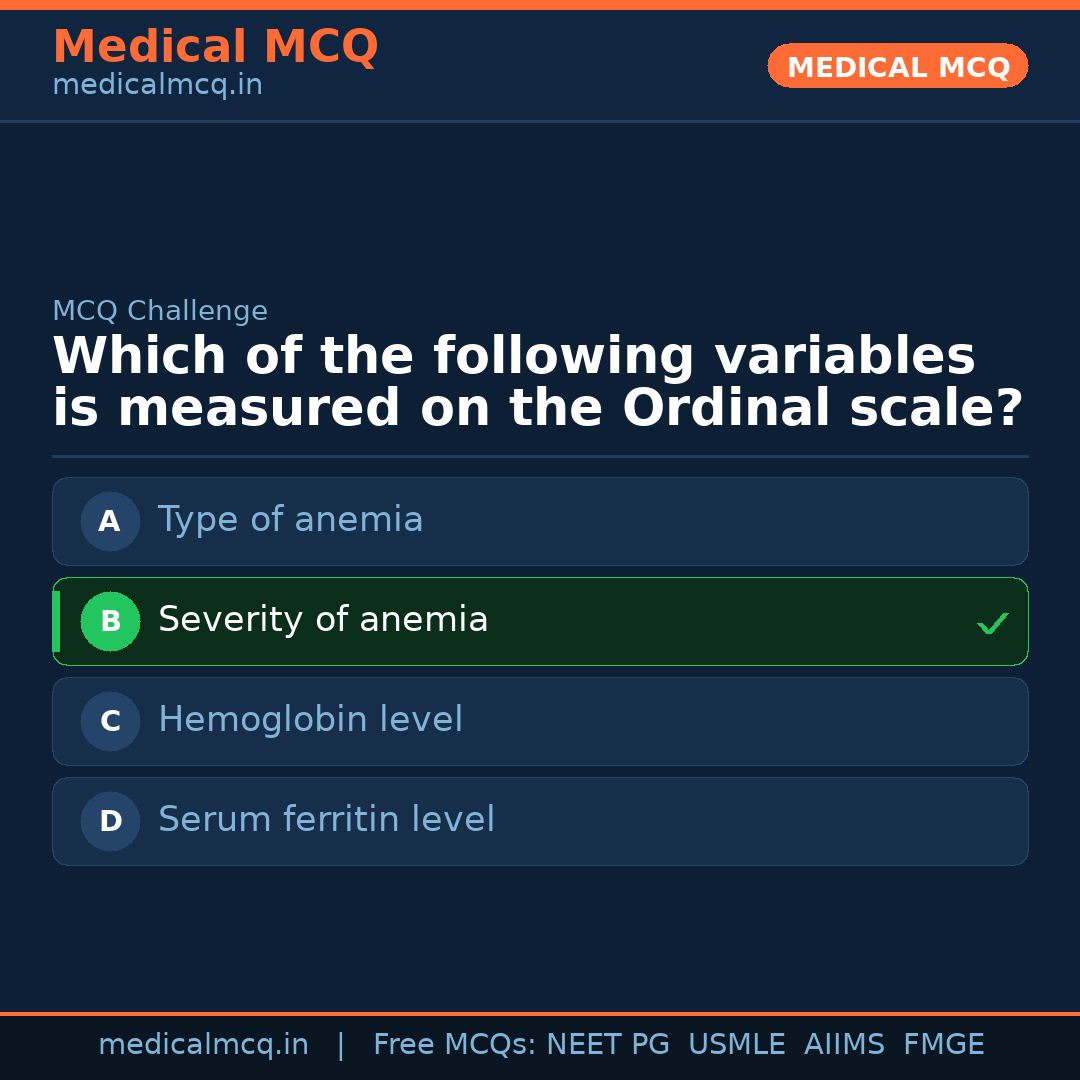Click the circled letter A badge

click(110, 521)
